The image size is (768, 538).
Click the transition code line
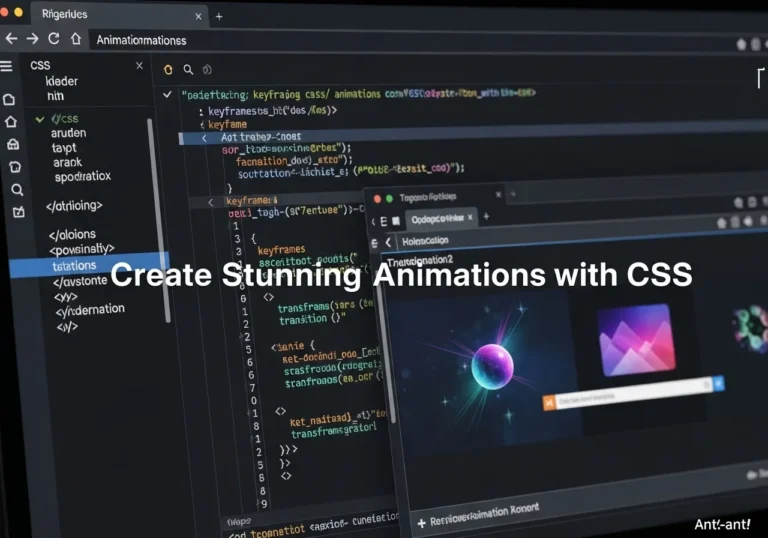312,319
